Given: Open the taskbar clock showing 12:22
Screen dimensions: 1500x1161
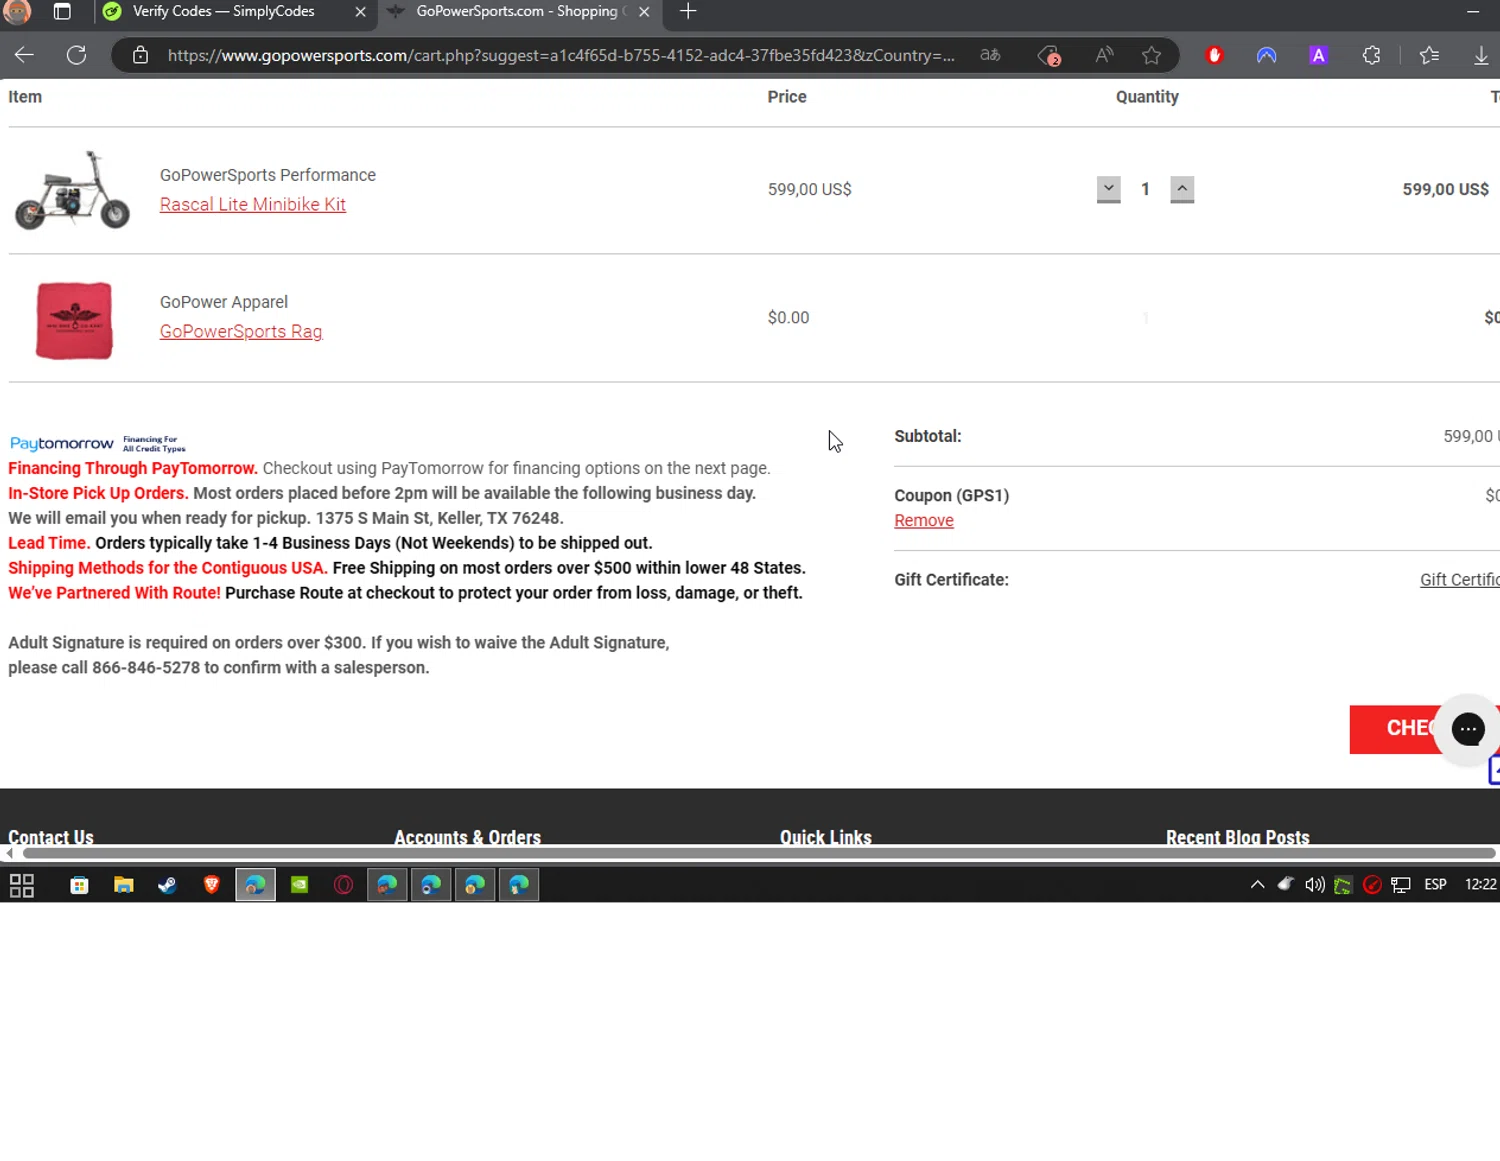Looking at the screenshot, I should 1480,885.
